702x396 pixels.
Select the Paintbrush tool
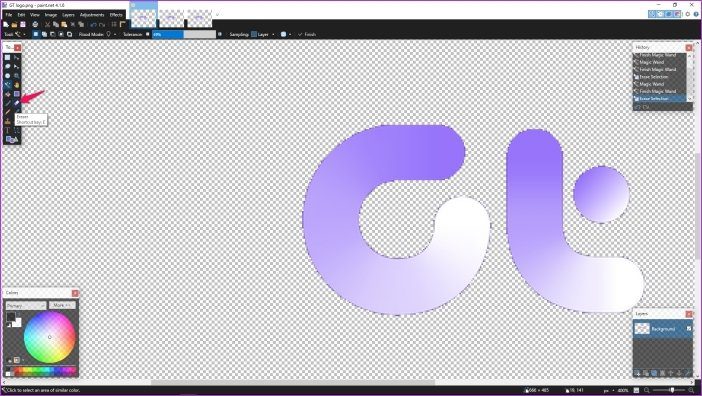tap(8, 103)
